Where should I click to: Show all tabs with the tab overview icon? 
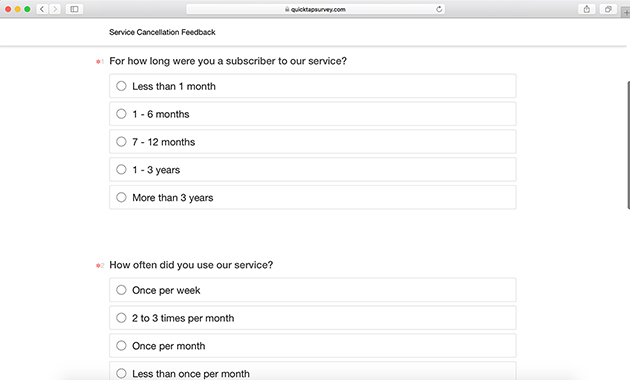tap(608, 9)
